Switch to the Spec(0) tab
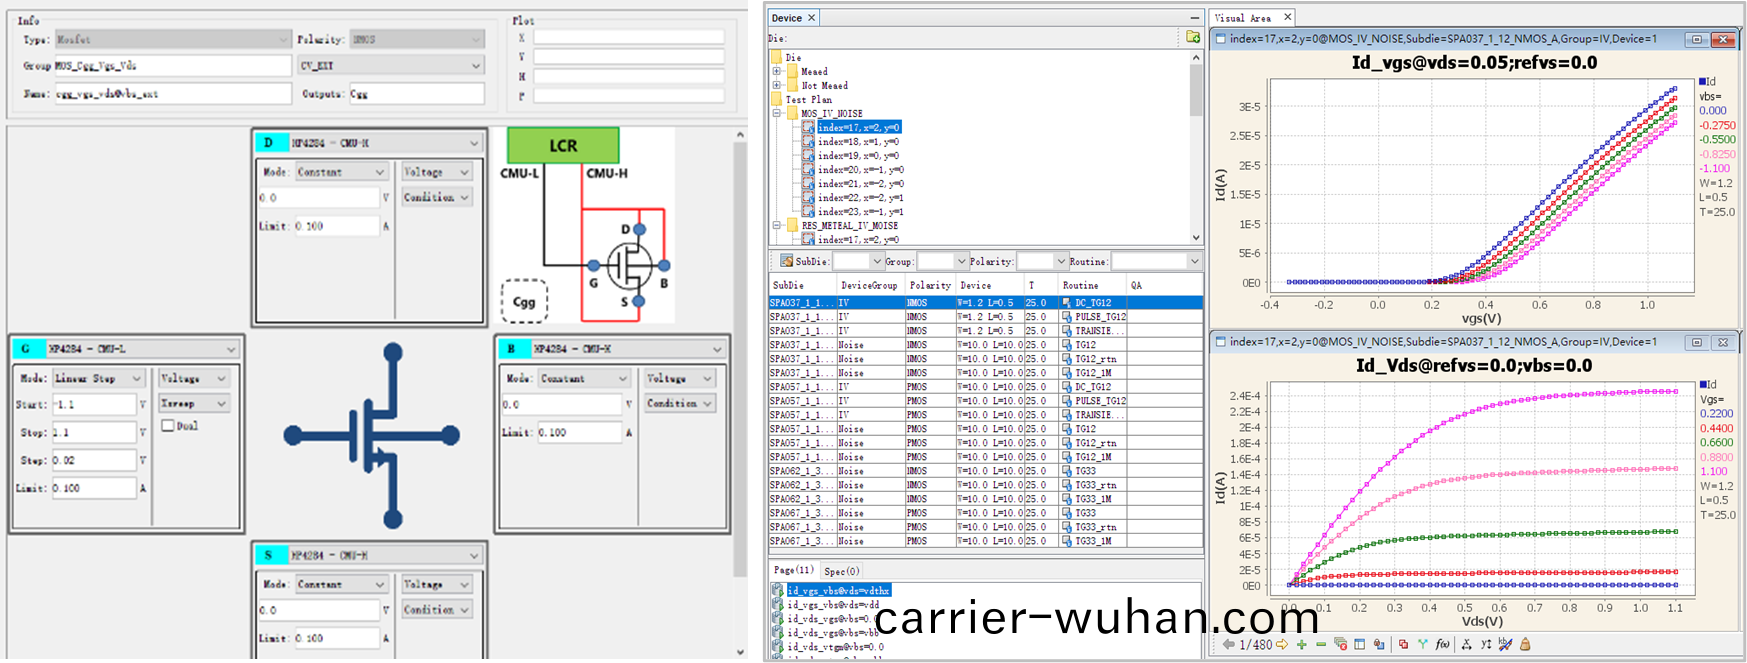This screenshot has height=663, width=1747. pyautogui.click(x=841, y=571)
